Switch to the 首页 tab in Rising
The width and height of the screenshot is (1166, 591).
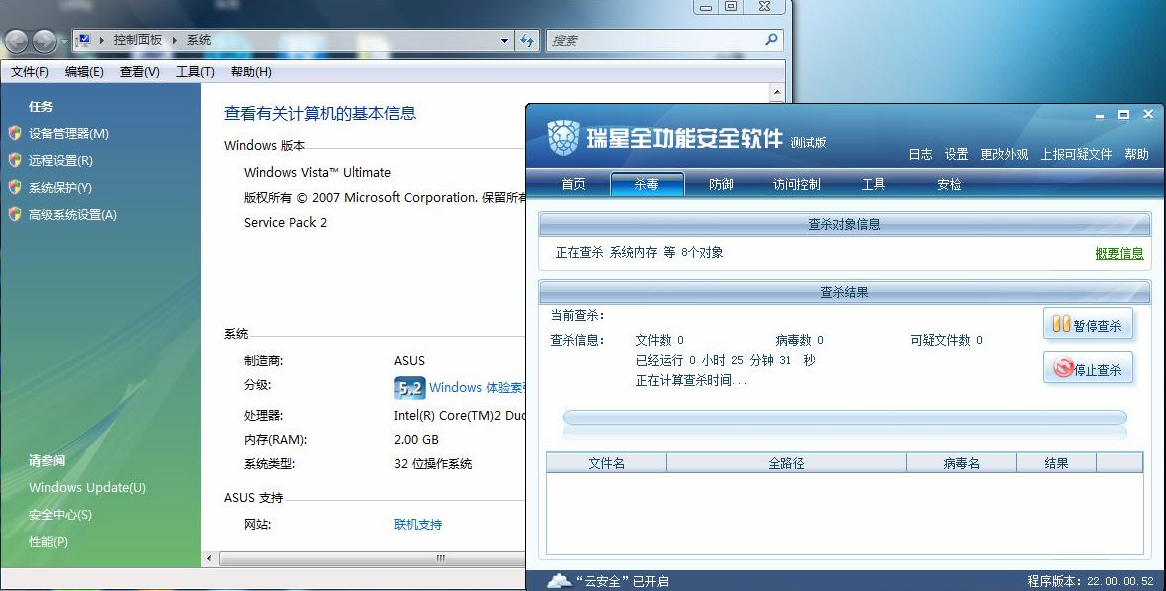[573, 184]
